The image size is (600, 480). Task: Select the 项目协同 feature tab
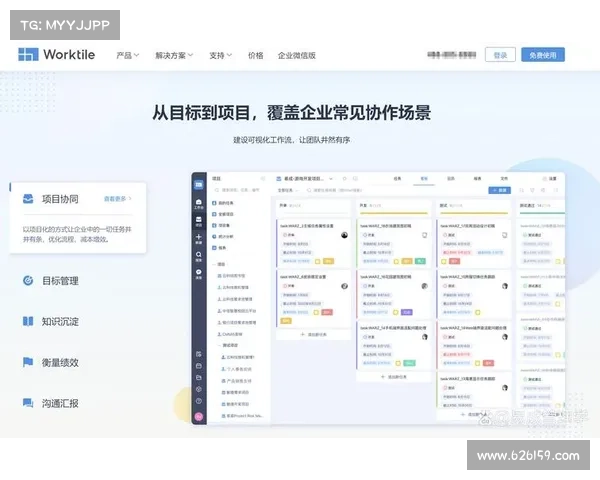pyautogui.click(x=78, y=218)
